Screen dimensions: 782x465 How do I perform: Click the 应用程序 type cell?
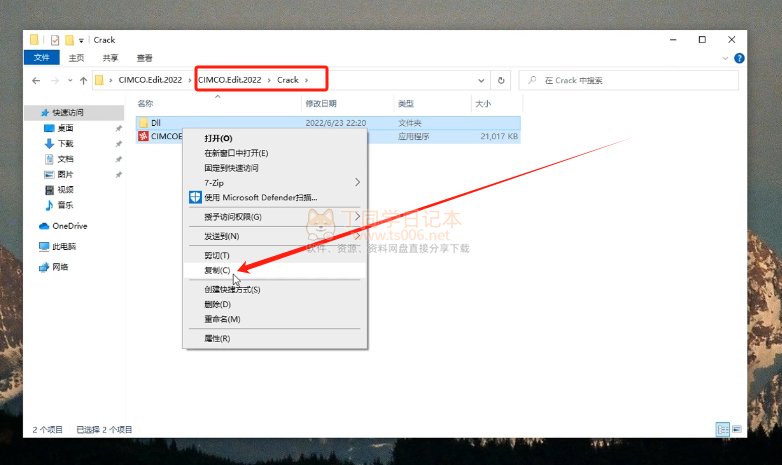(x=413, y=136)
